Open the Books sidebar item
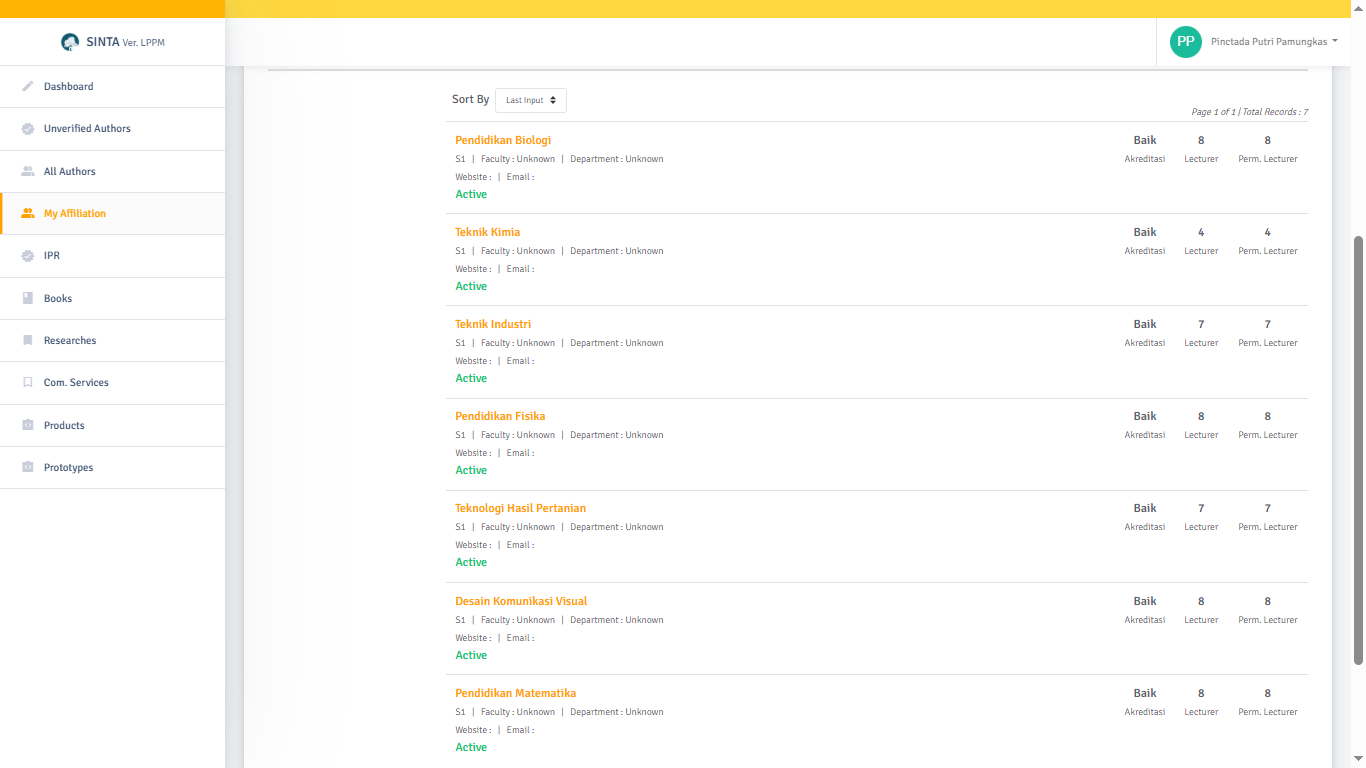1366x768 pixels. (x=112, y=299)
